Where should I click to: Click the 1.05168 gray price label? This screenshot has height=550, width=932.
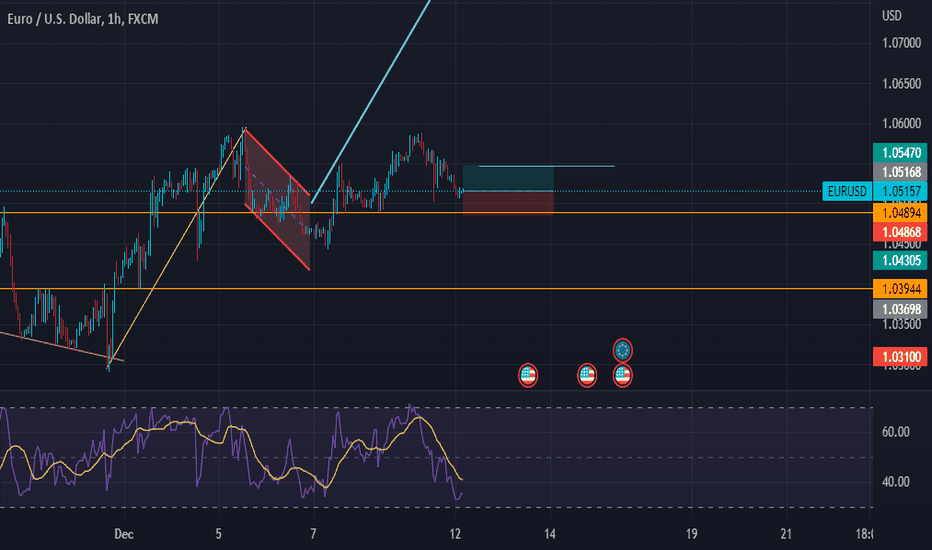(x=900, y=172)
